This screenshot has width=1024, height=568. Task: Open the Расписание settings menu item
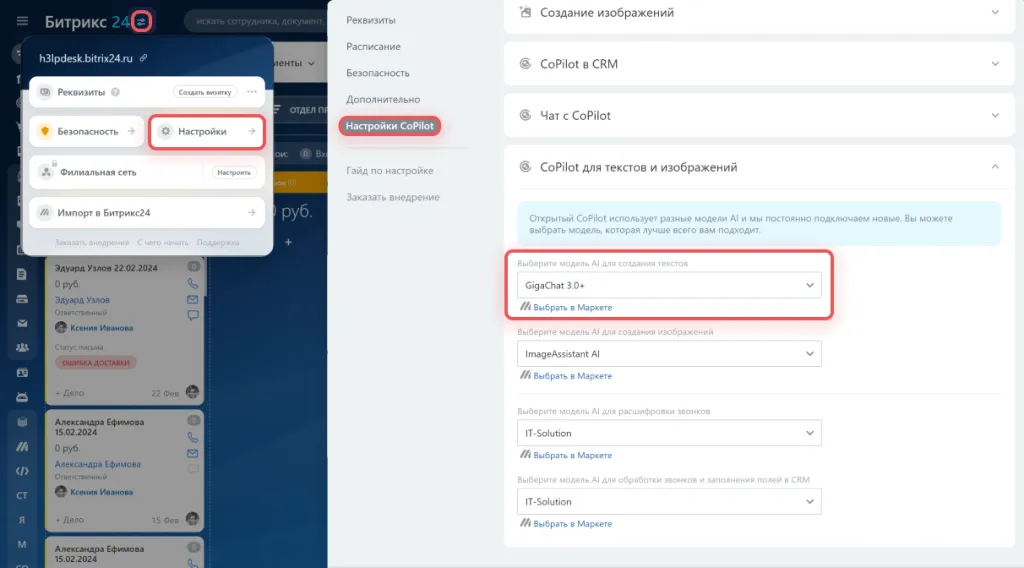pyautogui.click(x=373, y=47)
